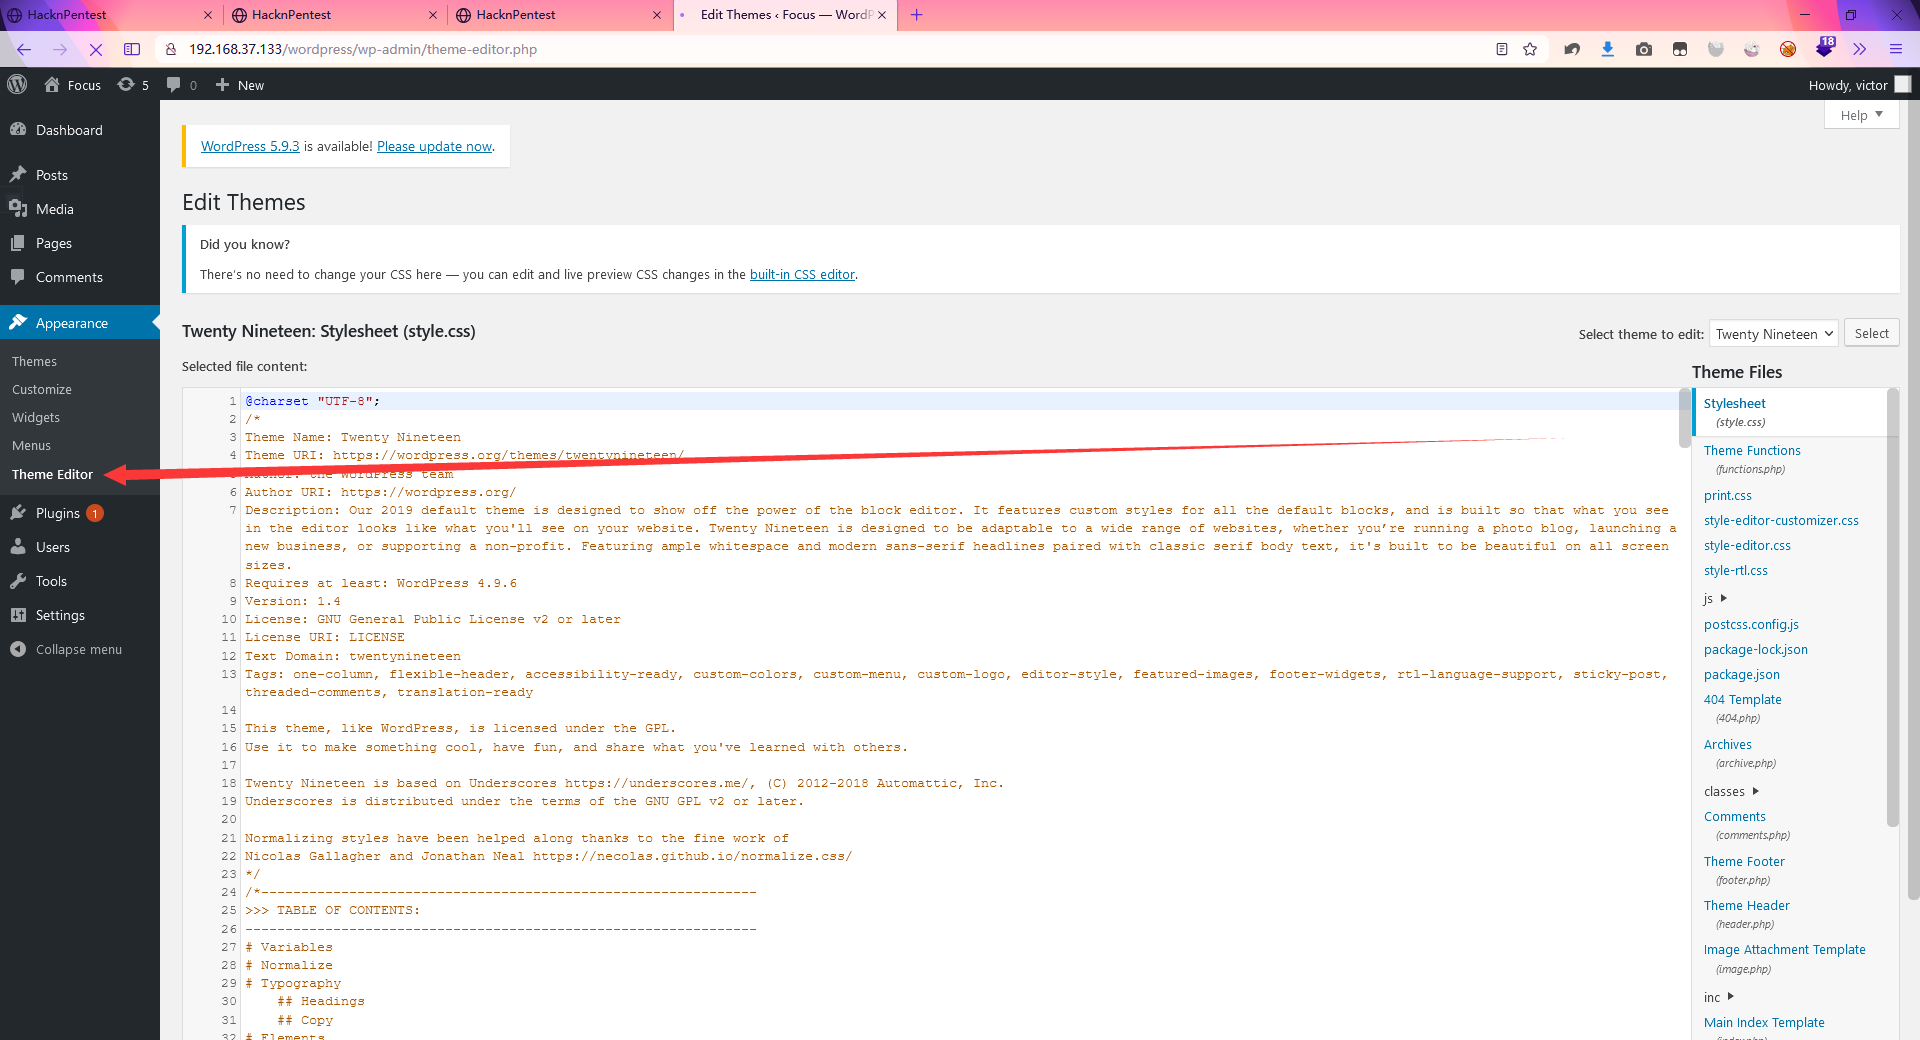The width and height of the screenshot is (1920, 1040).
Task: Open Howdy, victor account menu
Action: (1859, 85)
